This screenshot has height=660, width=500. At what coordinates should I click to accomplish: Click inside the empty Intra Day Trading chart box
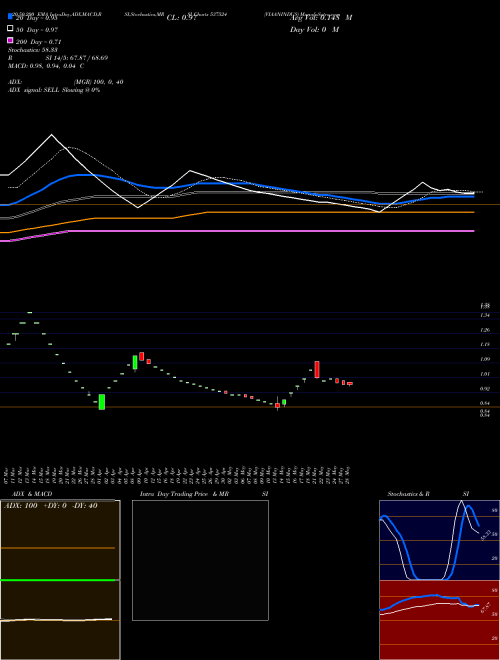200,560
